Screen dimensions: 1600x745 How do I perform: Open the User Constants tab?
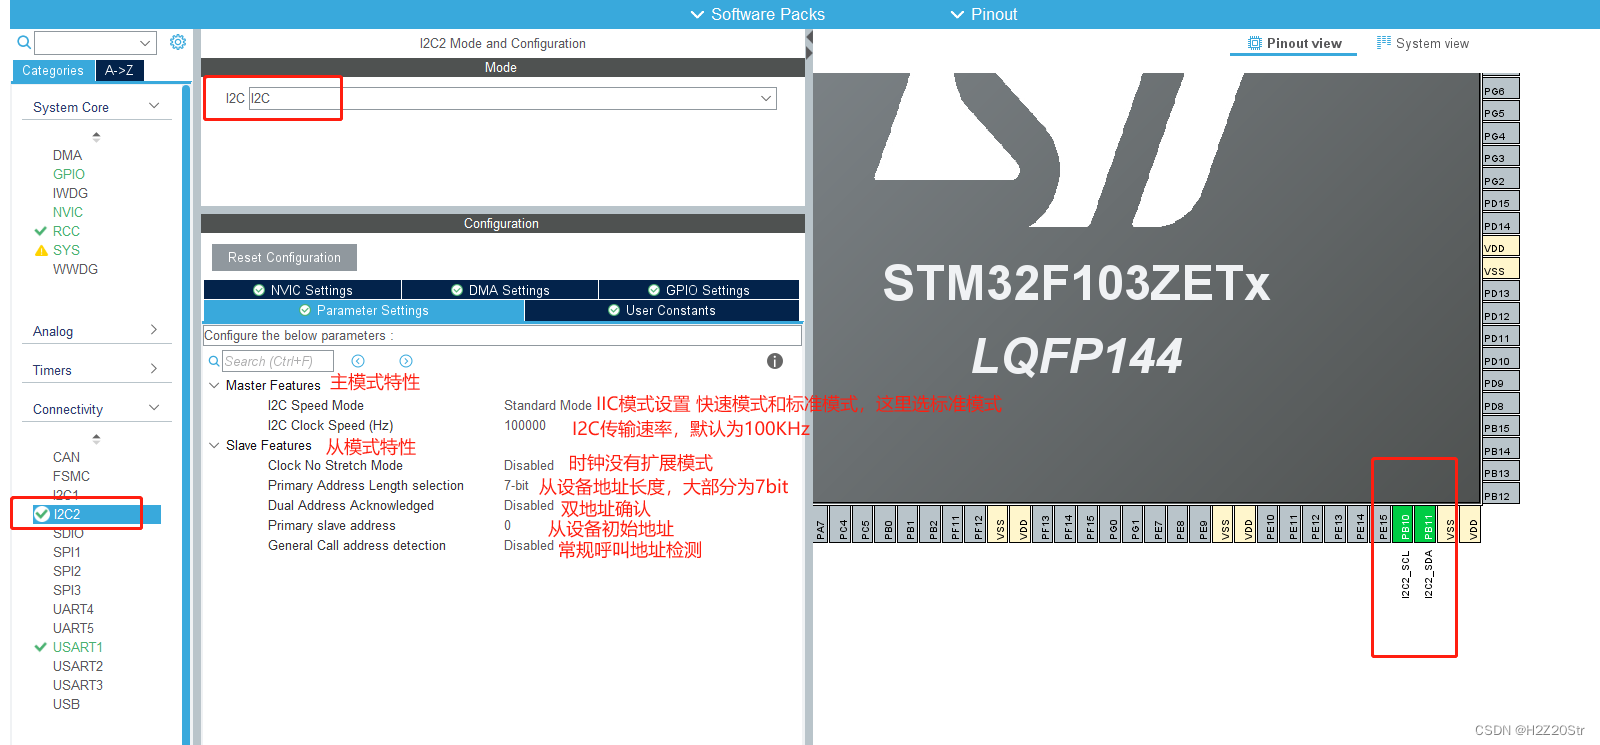point(661,310)
